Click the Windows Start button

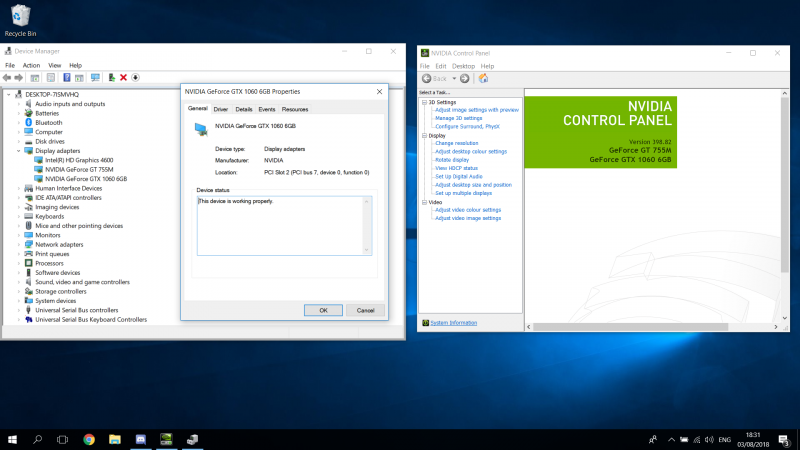click(14, 438)
